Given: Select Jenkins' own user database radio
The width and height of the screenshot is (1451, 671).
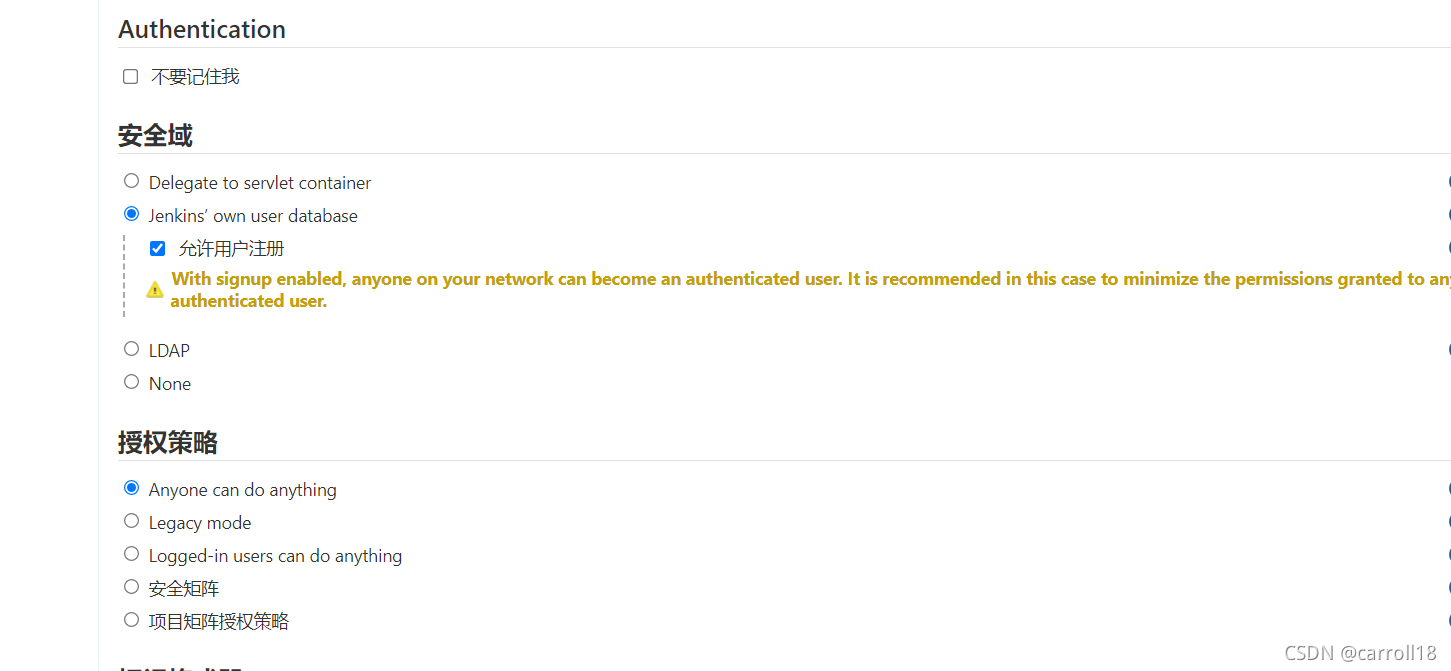Looking at the screenshot, I should [x=131, y=214].
